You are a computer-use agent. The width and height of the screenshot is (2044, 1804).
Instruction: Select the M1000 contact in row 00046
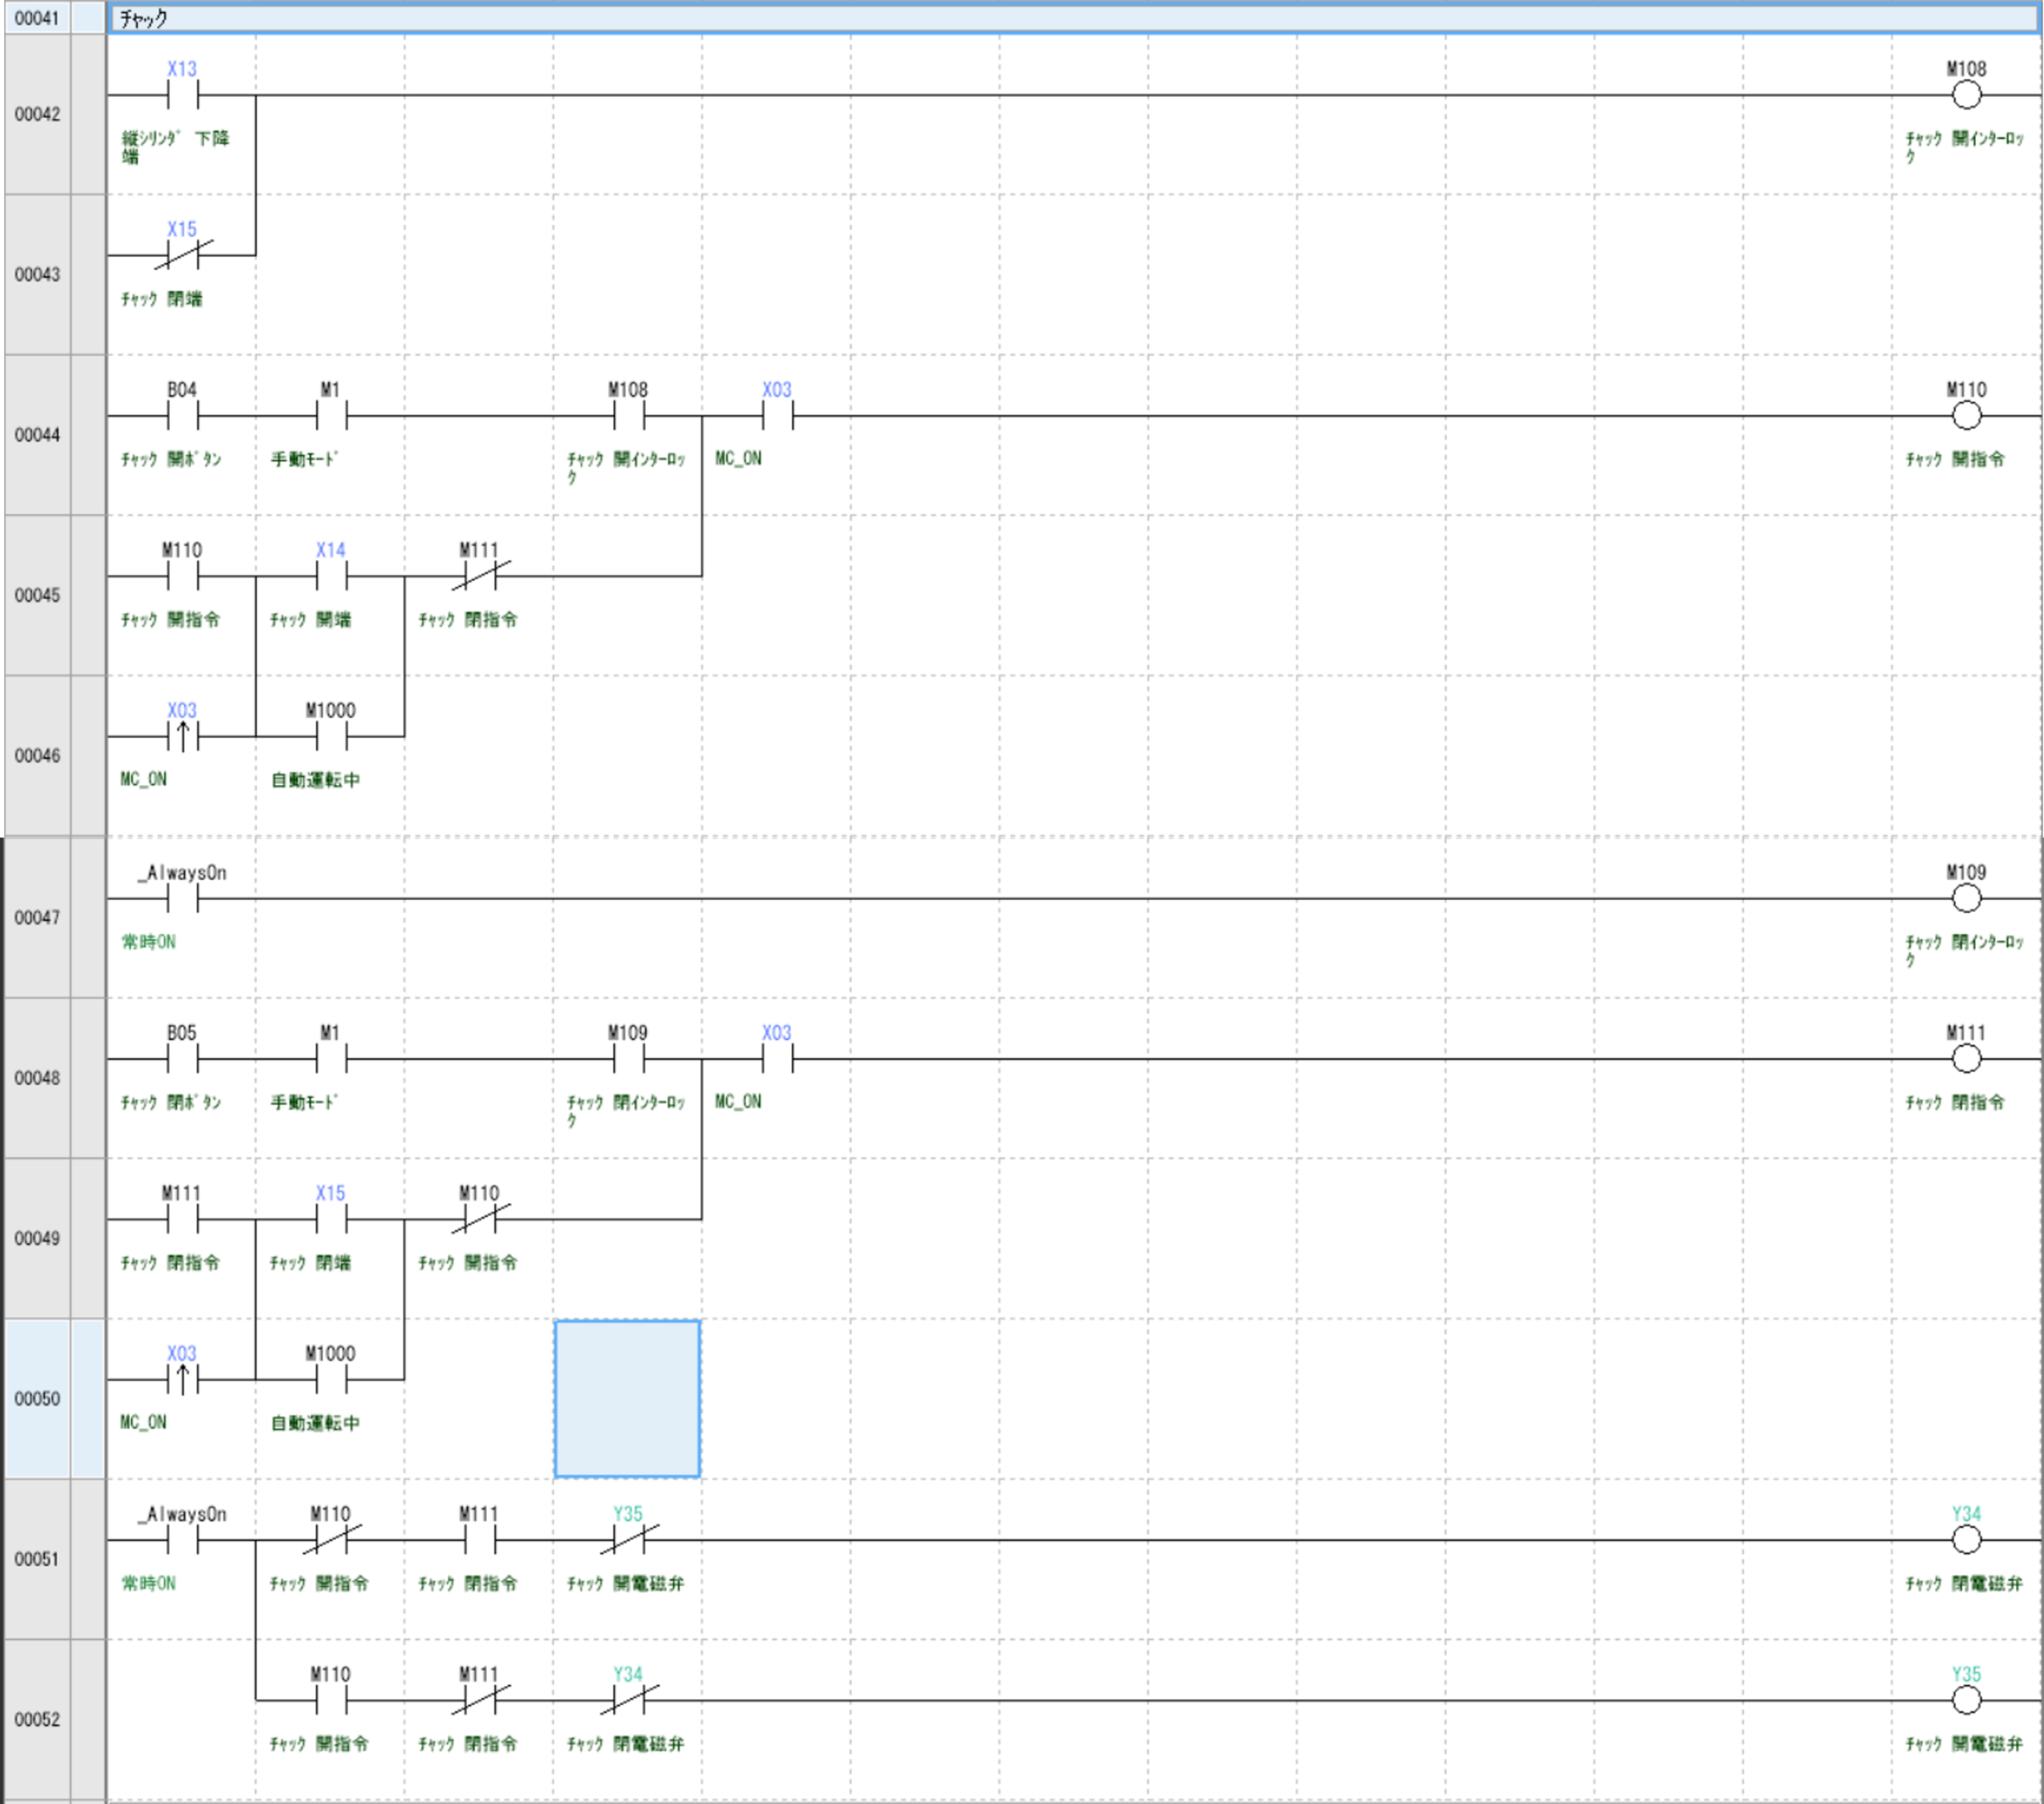(x=331, y=737)
